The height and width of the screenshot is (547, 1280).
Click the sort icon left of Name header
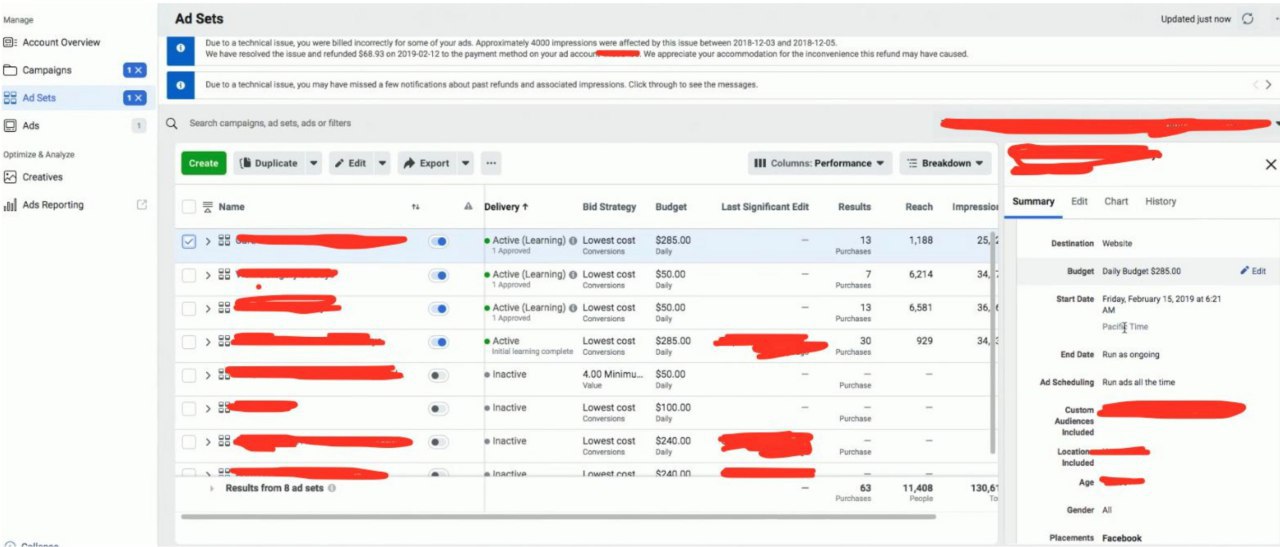208,207
